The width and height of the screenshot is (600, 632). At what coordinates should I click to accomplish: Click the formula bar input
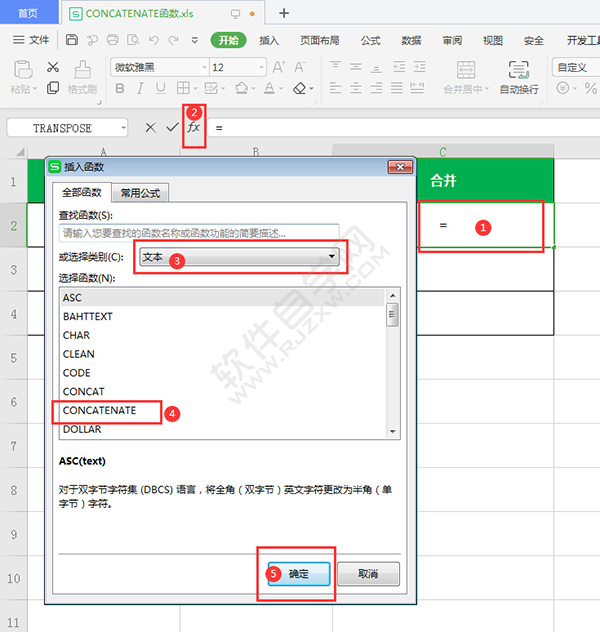(404, 128)
